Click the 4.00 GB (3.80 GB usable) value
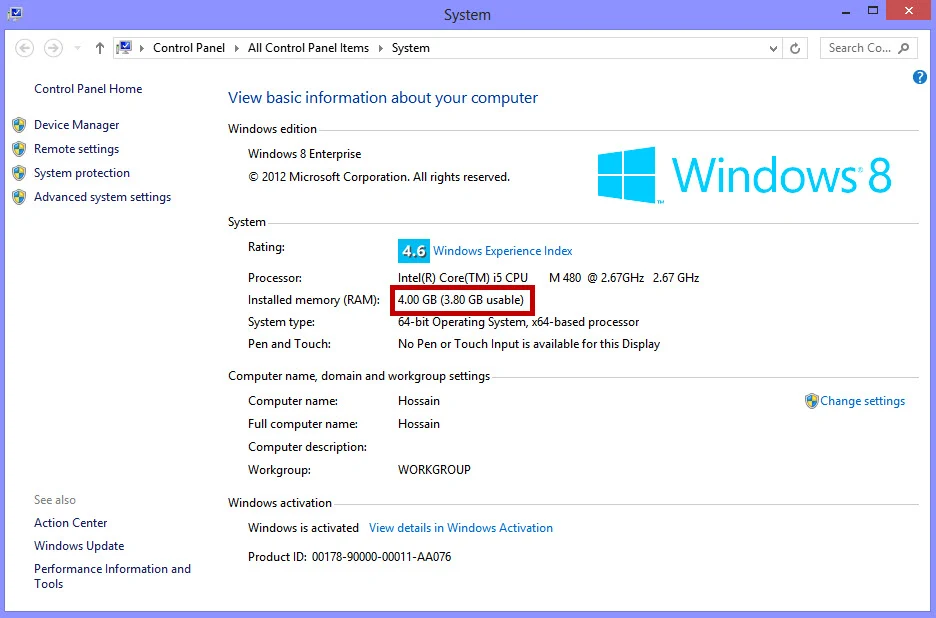Viewport: 936px width, 618px height. [461, 300]
